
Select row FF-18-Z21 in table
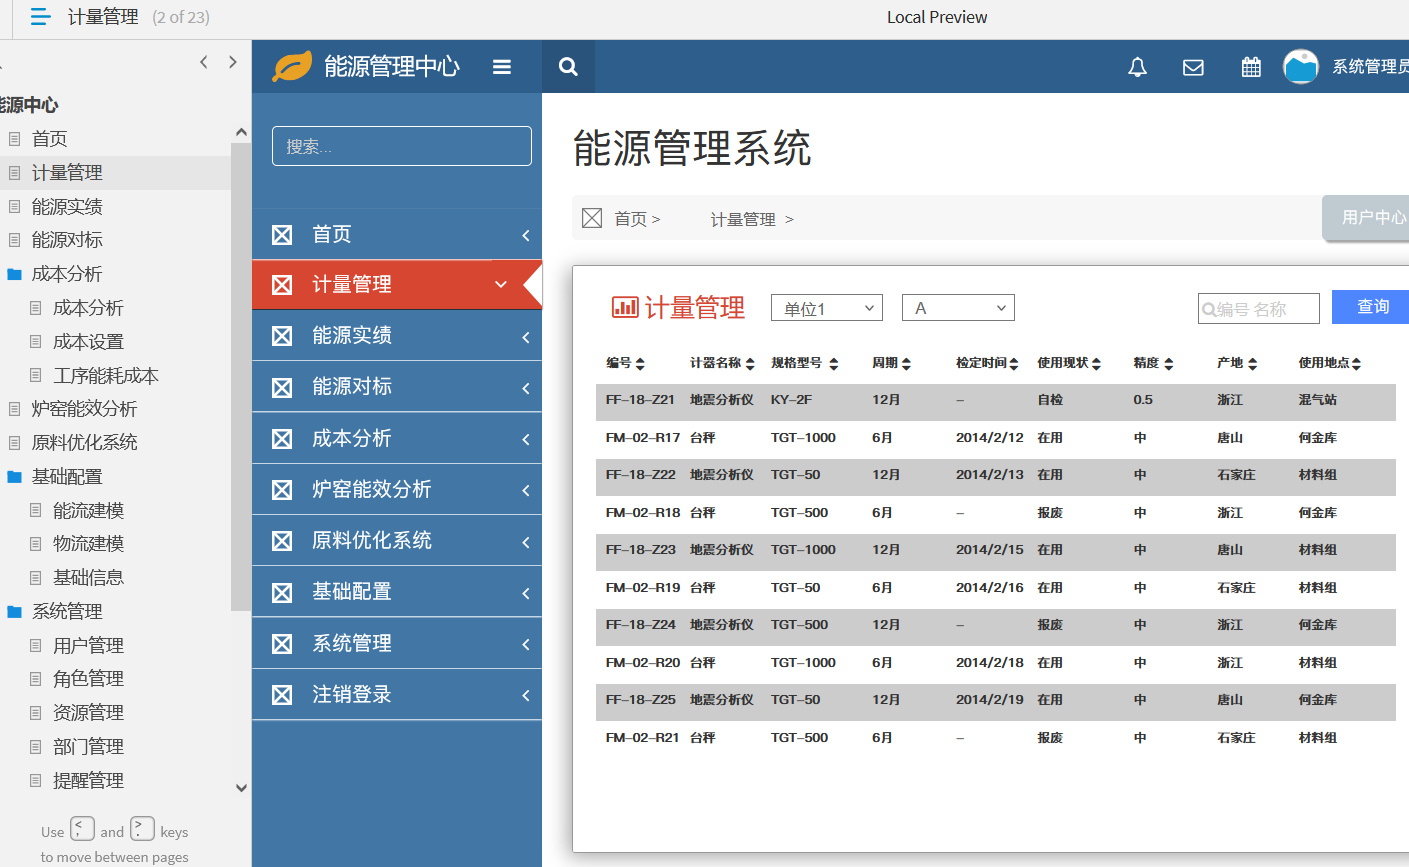click(x=996, y=400)
